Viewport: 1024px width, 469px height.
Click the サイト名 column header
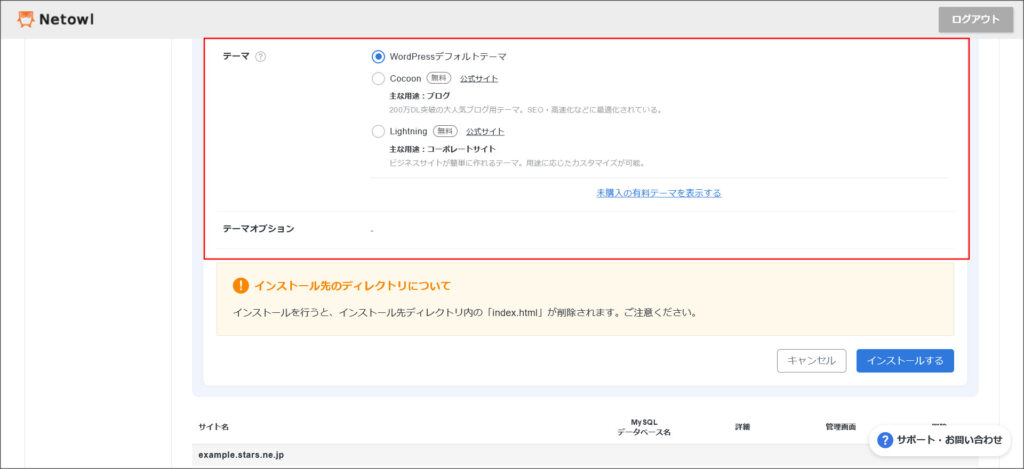coord(214,427)
